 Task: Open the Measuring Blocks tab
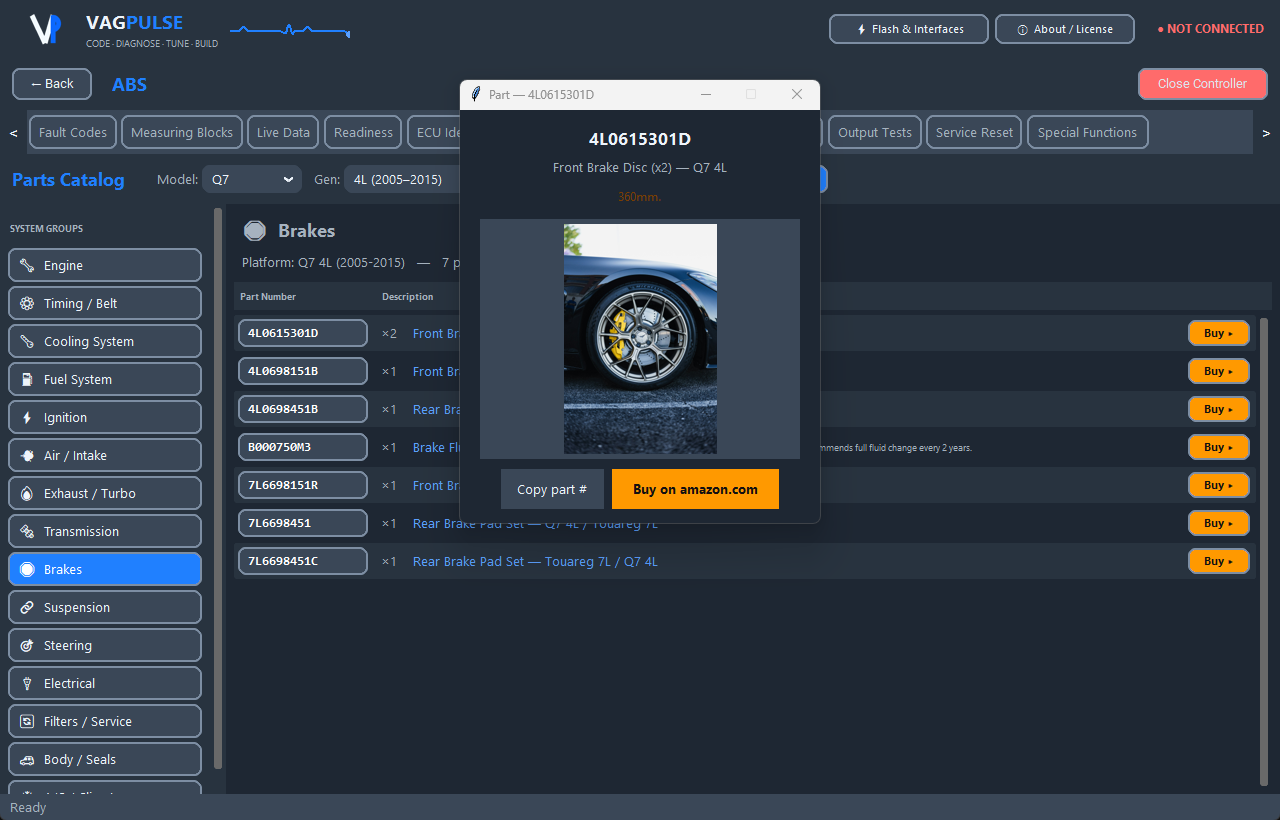click(x=182, y=132)
